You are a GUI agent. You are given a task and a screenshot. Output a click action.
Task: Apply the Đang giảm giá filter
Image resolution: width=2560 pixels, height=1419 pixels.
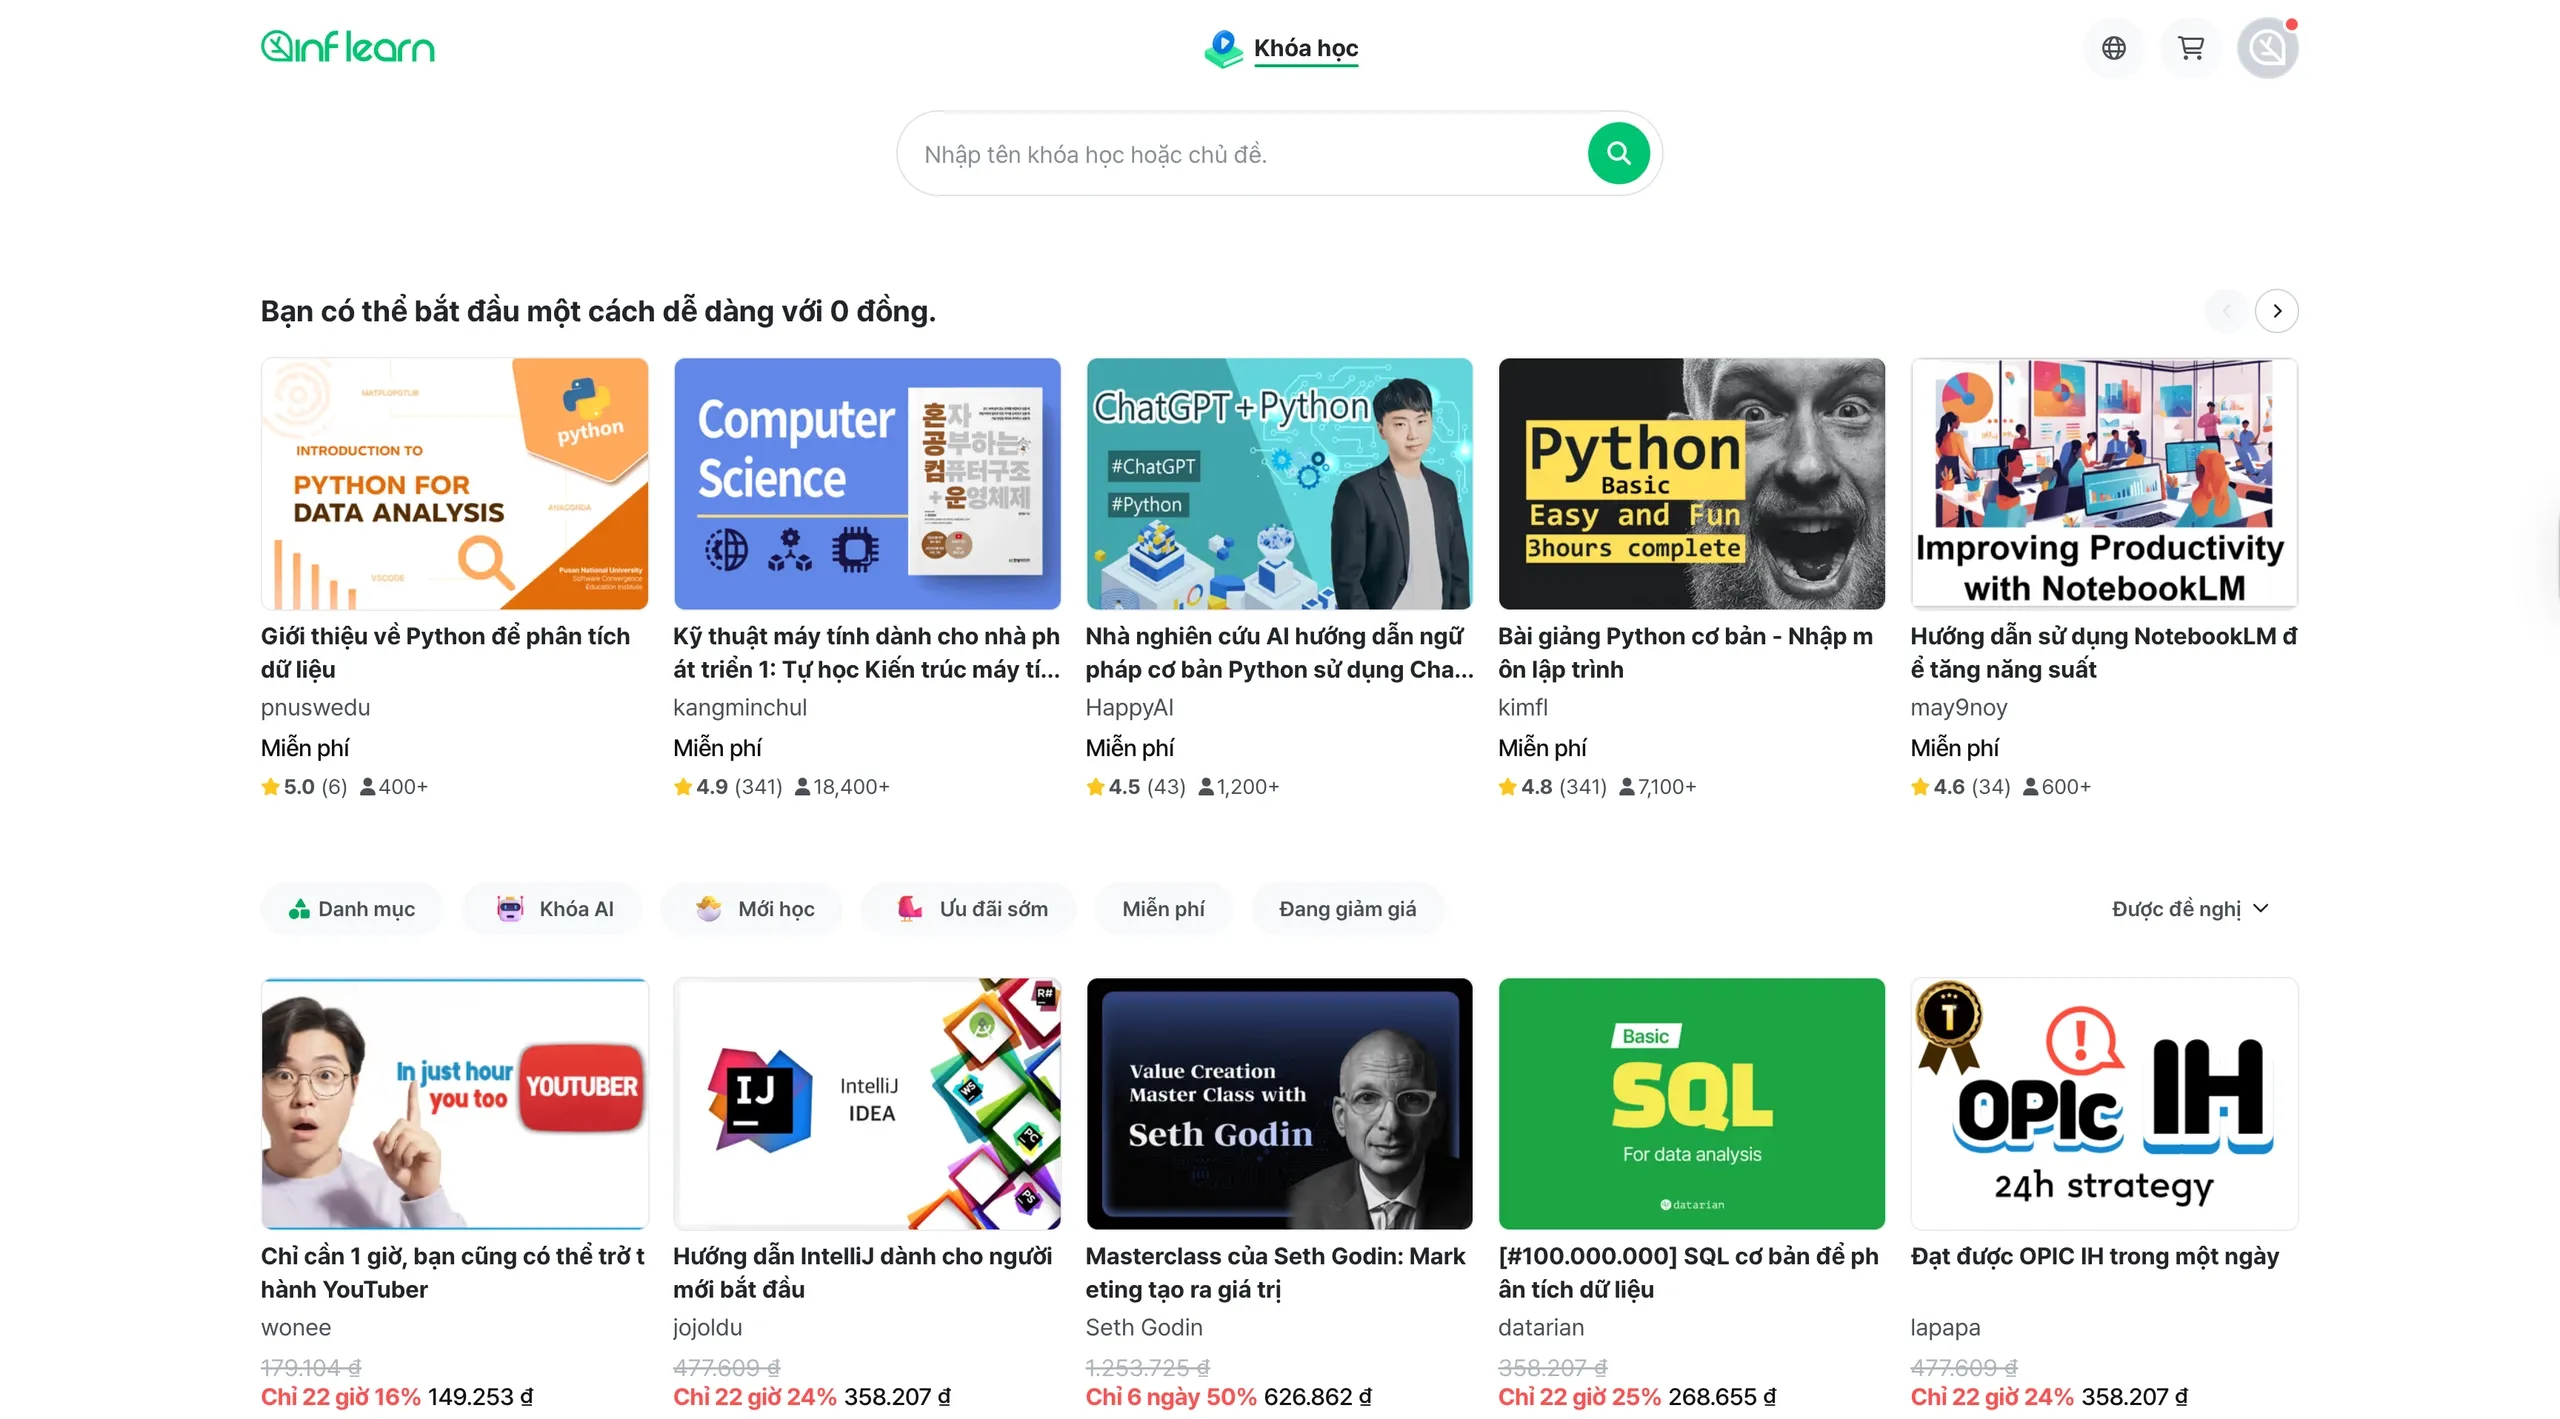[x=1346, y=909]
